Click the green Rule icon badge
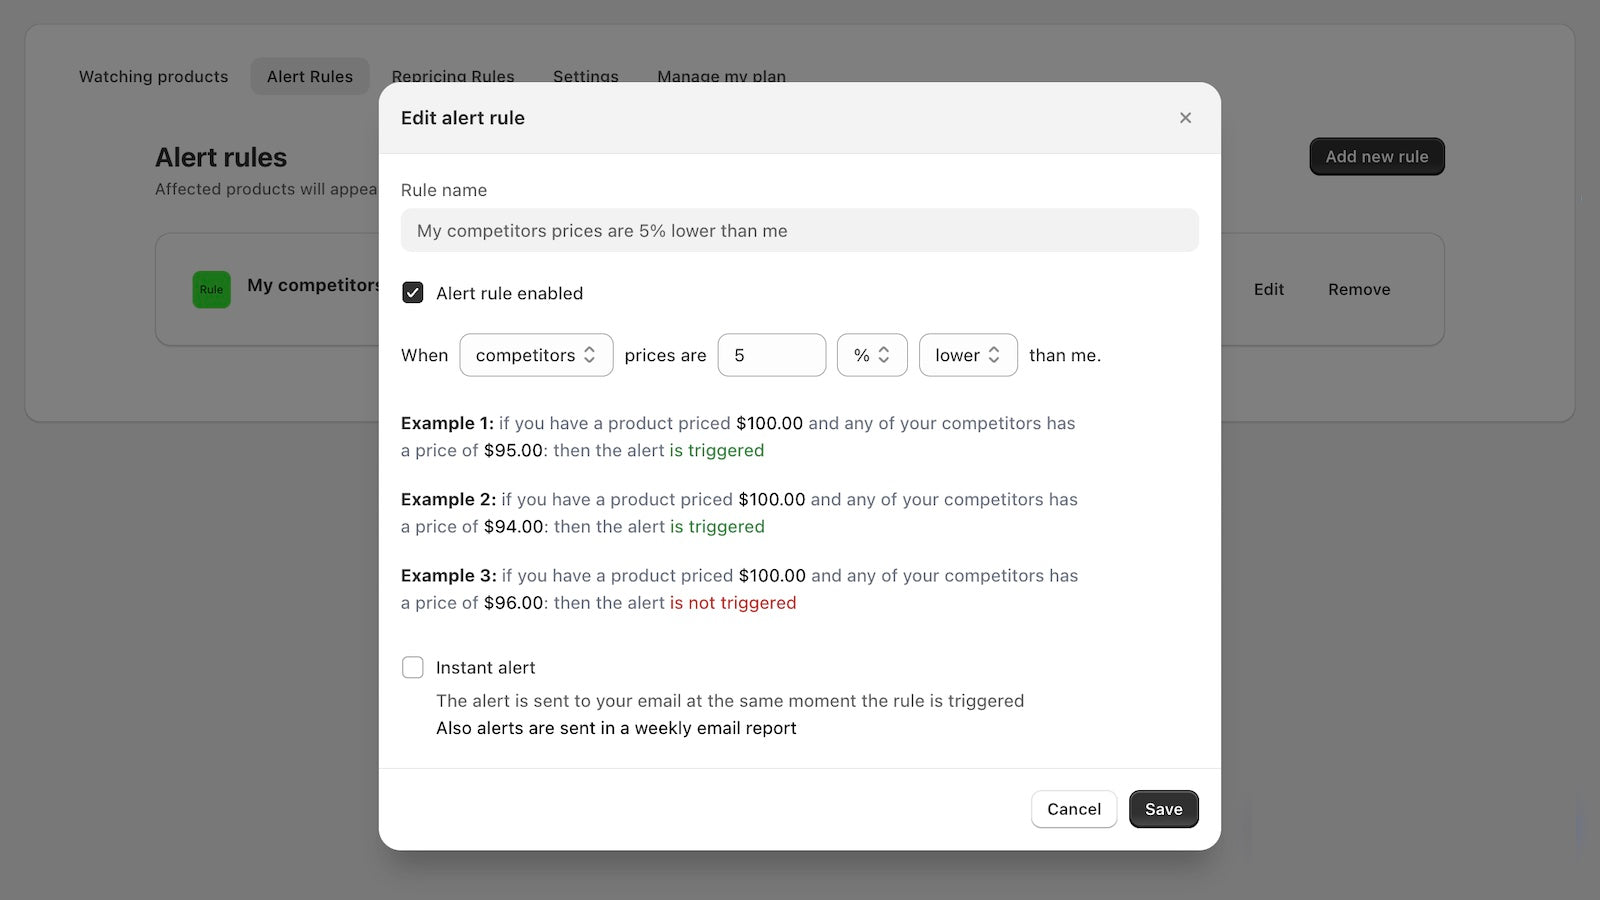This screenshot has width=1600, height=900. pyautogui.click(x=211, y=289)
